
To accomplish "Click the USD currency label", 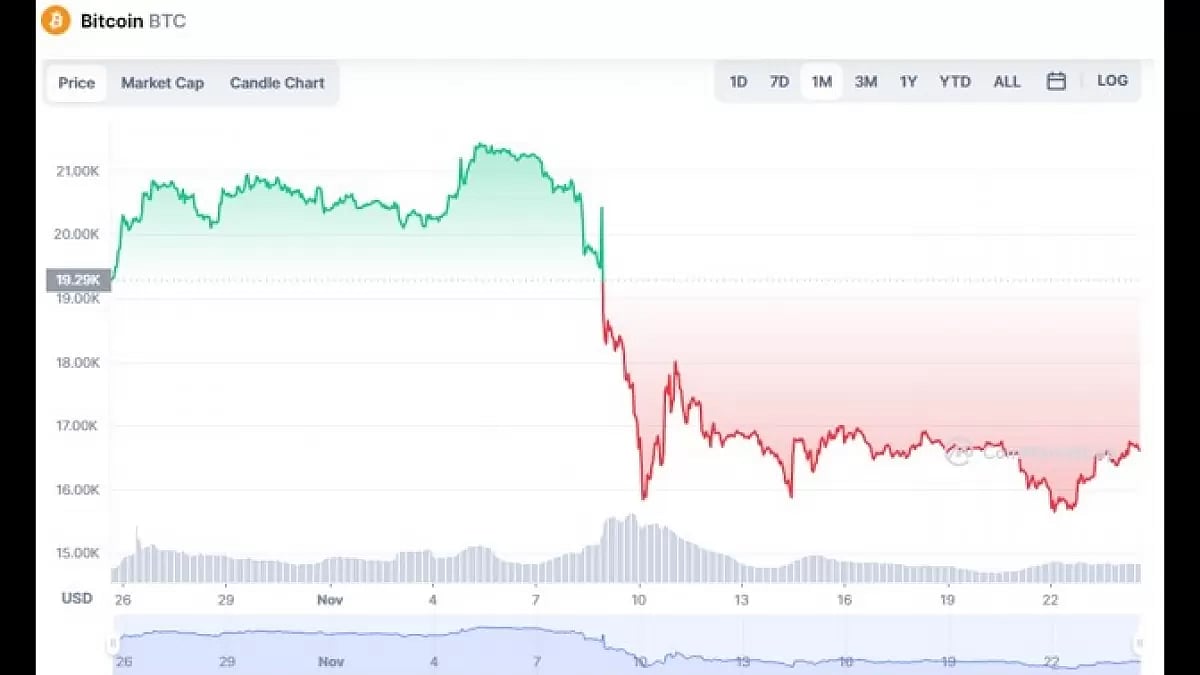I will pyautogui.click(x=75, y=598).
